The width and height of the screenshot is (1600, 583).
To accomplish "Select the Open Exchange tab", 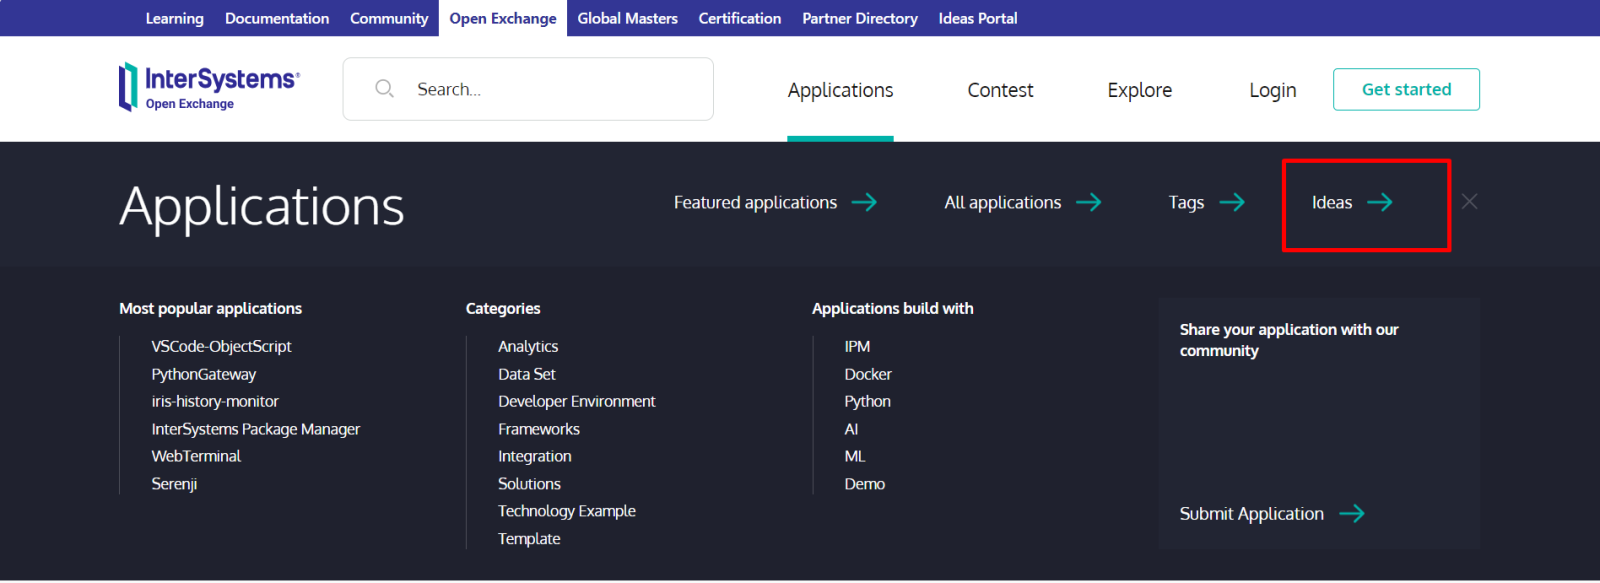I will [503, 18].
